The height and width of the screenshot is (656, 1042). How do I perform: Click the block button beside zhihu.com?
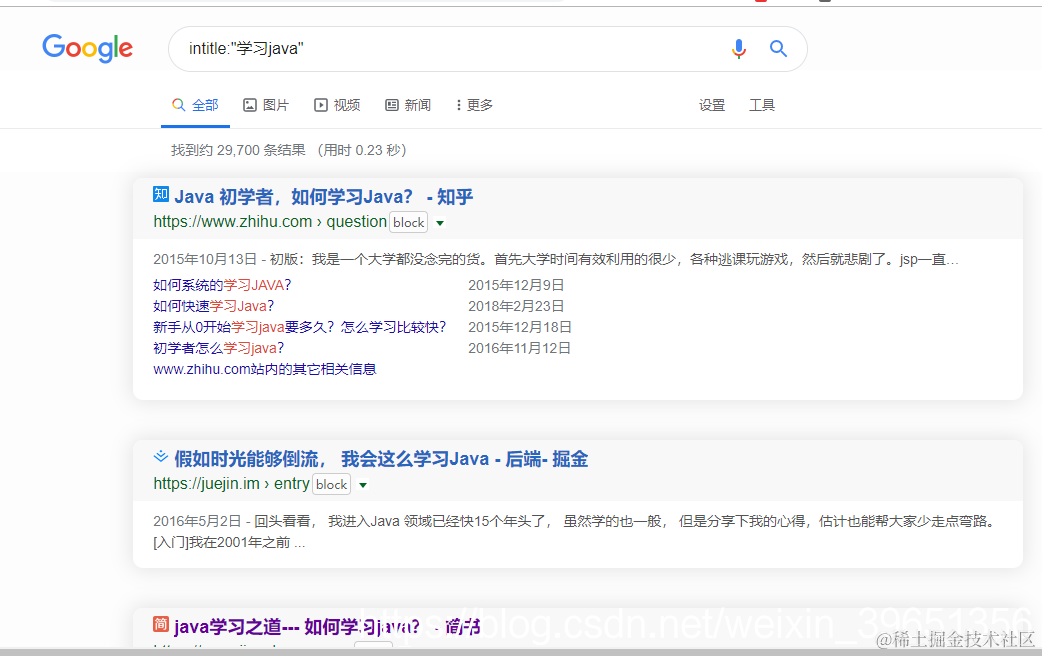coord(408,222)
